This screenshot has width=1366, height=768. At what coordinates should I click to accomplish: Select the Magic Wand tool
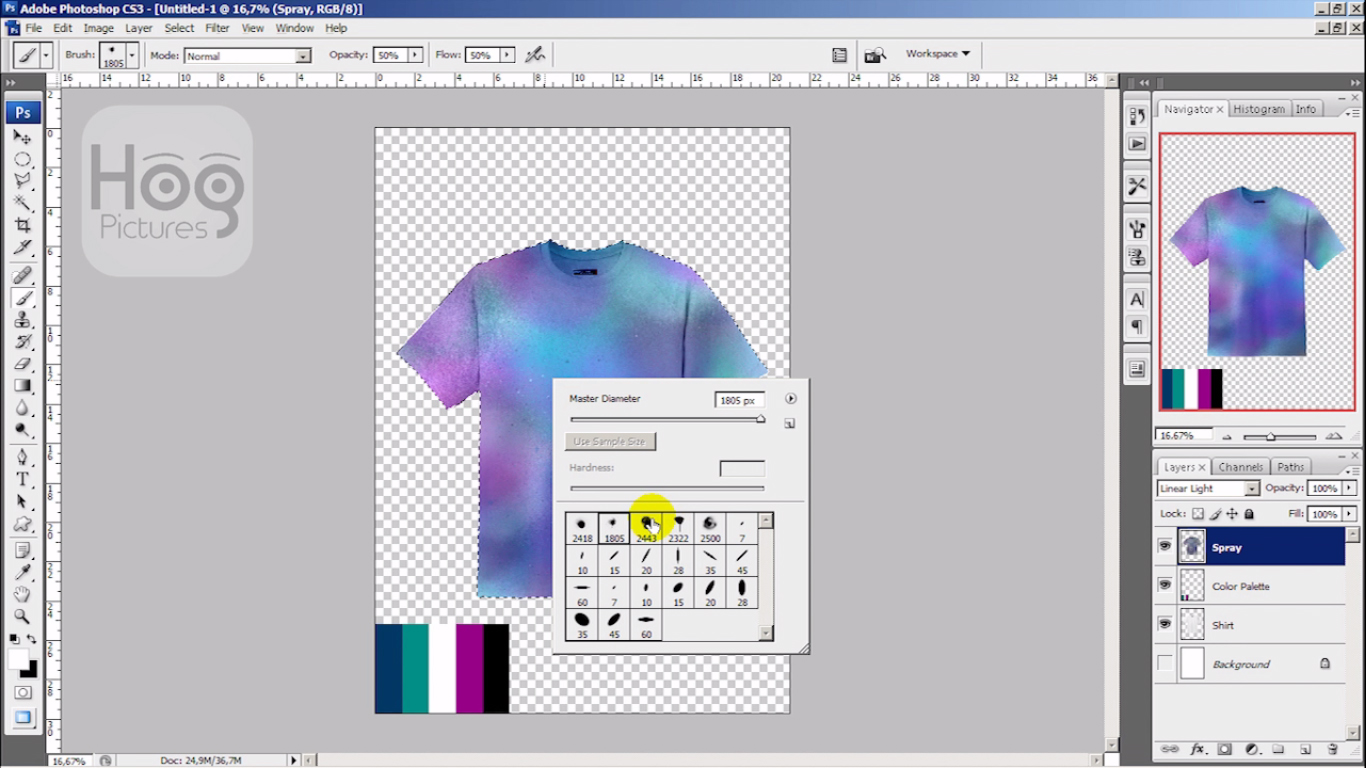click(22, 203)
